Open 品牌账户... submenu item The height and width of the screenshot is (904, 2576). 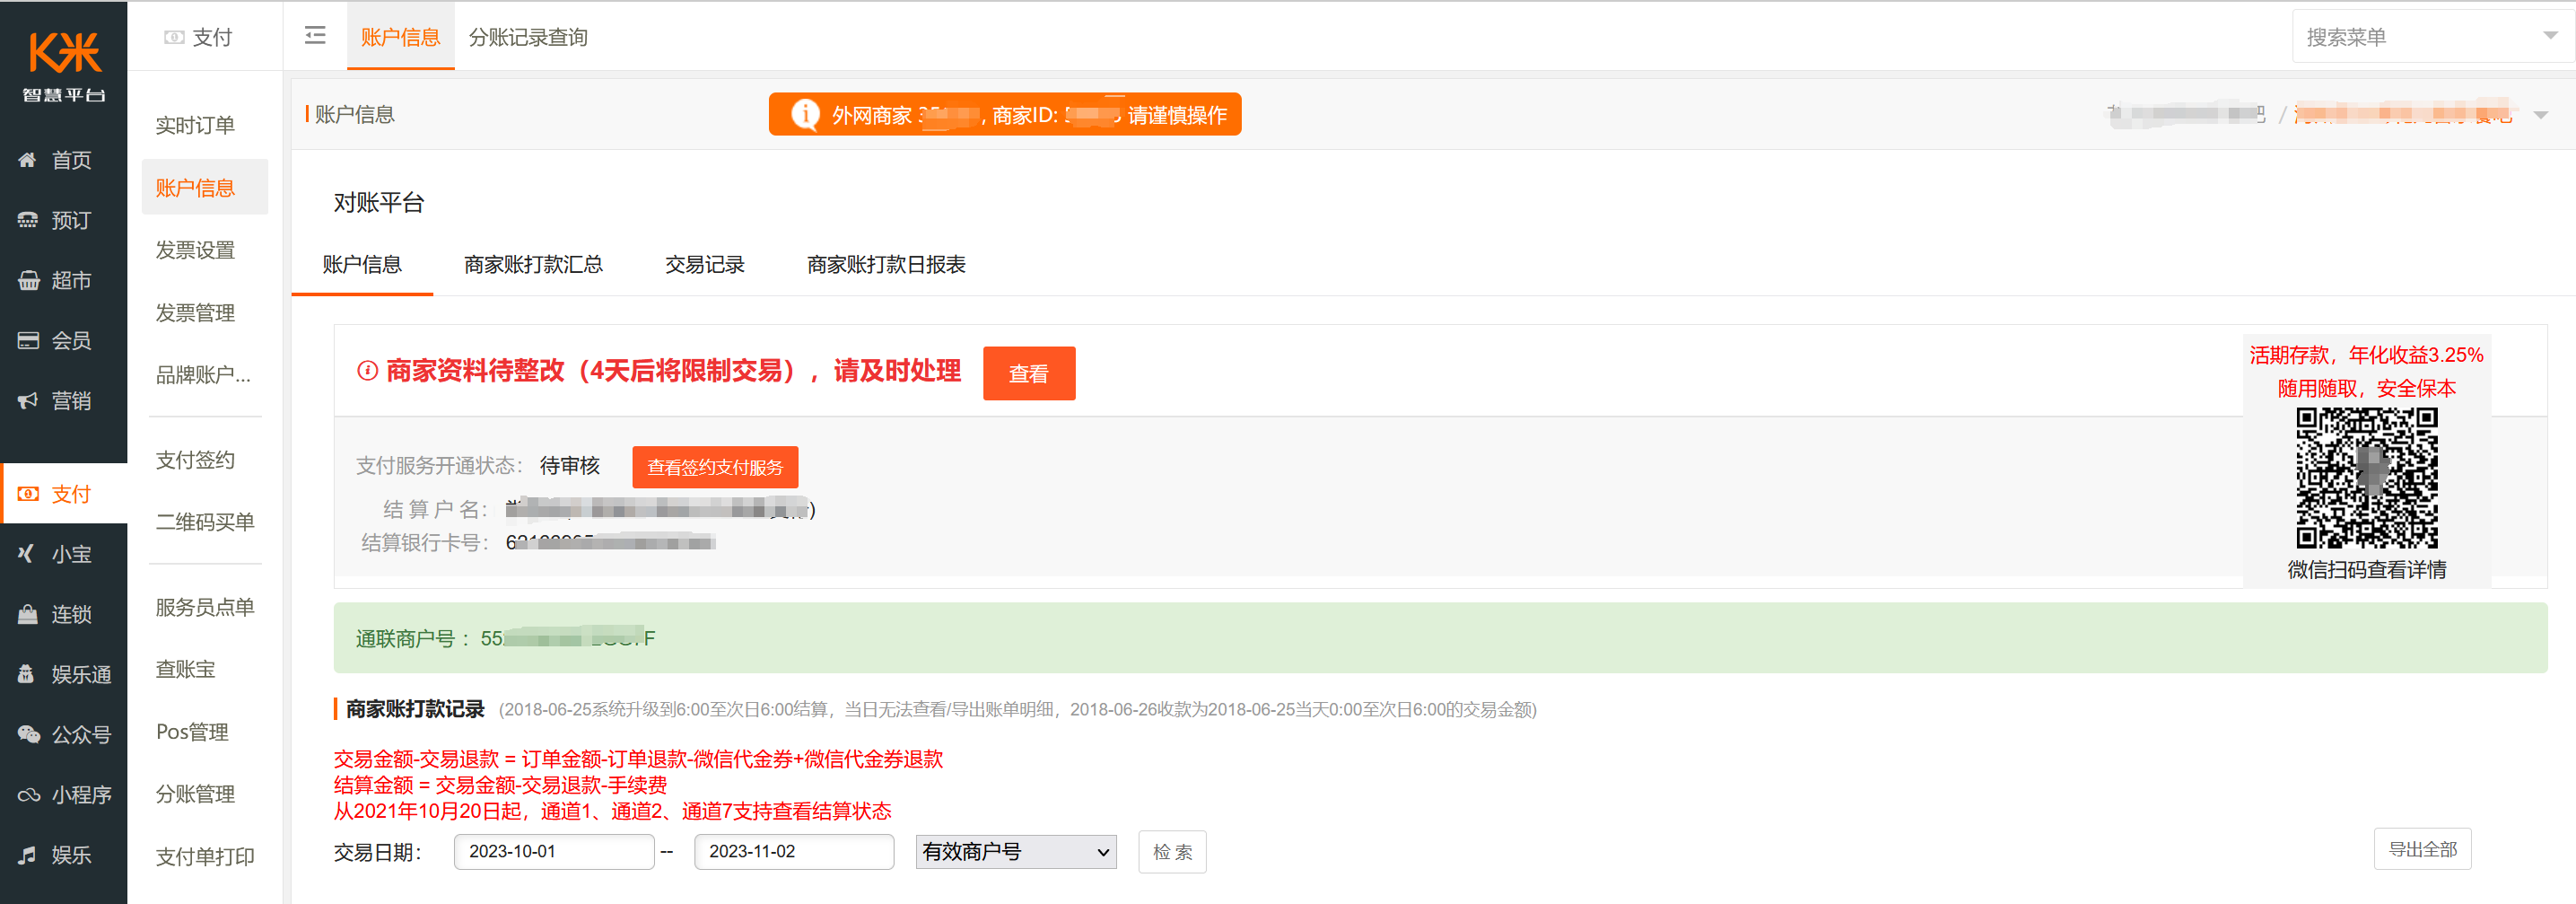203,375
